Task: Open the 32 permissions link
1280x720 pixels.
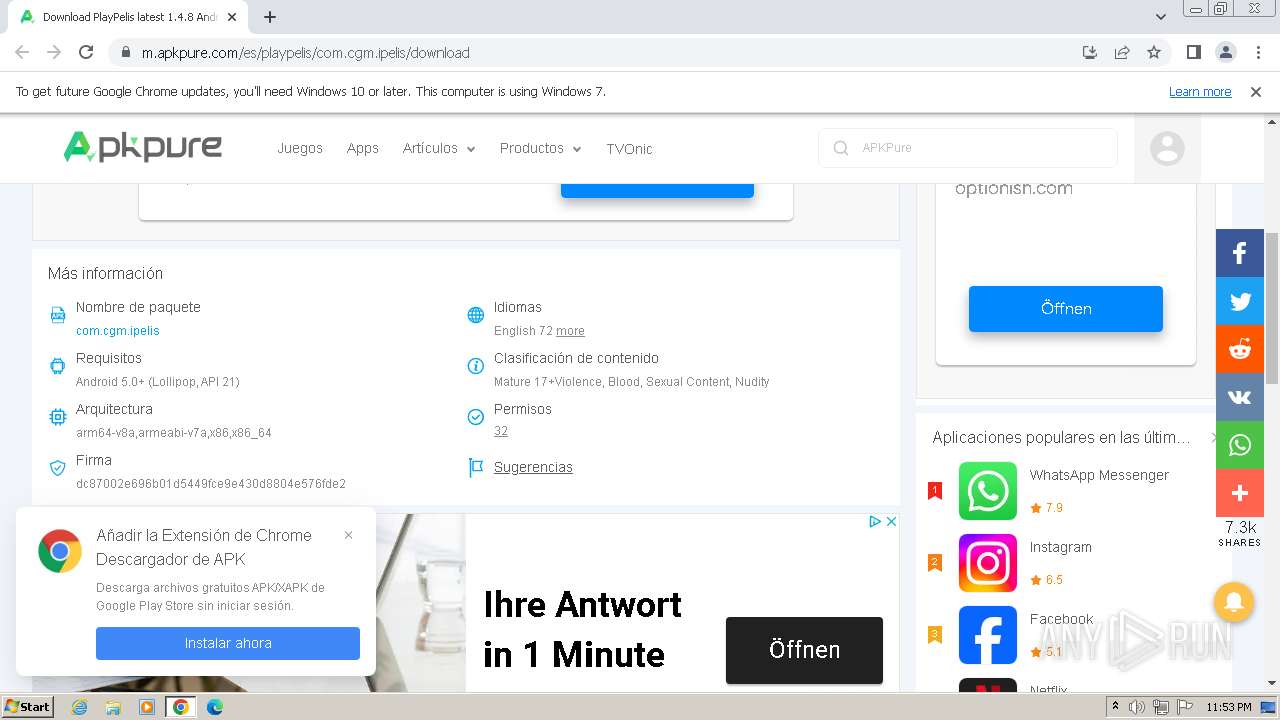Action: pos(501,431)
